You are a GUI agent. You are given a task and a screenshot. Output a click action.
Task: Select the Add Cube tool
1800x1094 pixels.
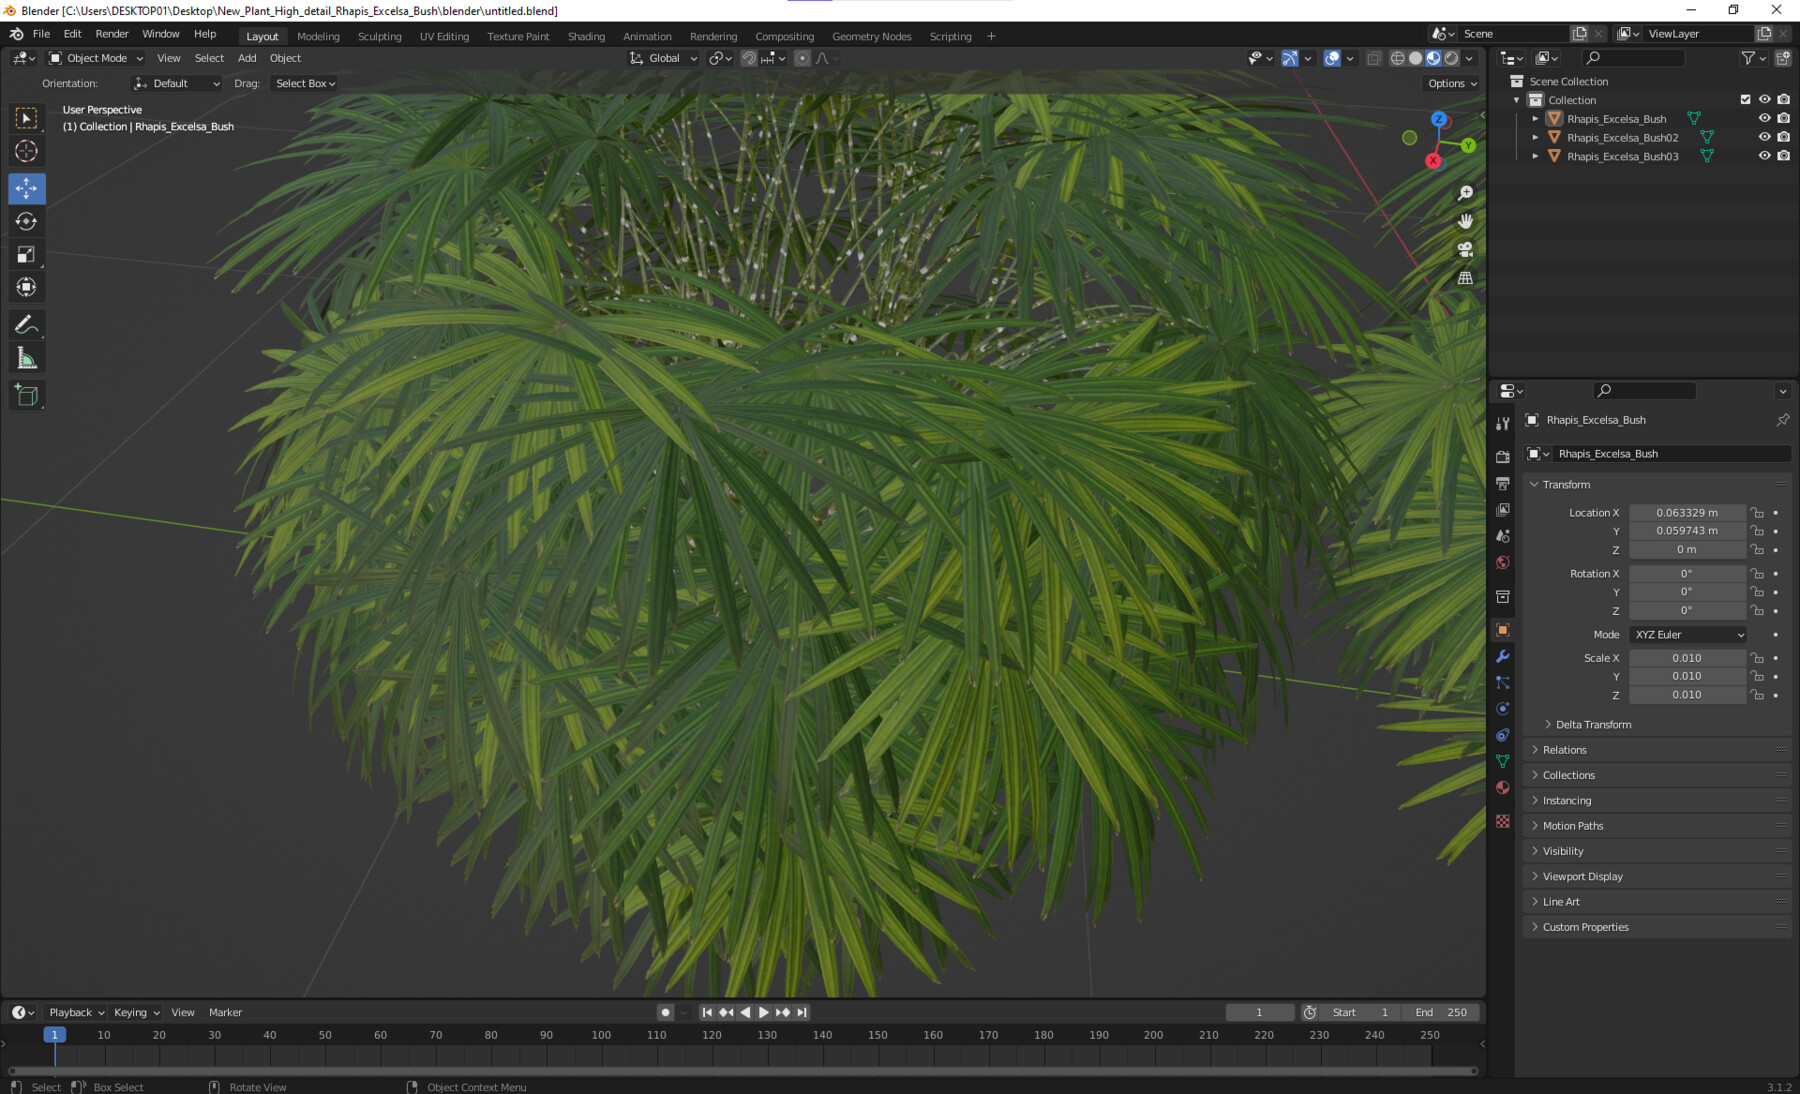pyautogui.click(x=27, y=394)
